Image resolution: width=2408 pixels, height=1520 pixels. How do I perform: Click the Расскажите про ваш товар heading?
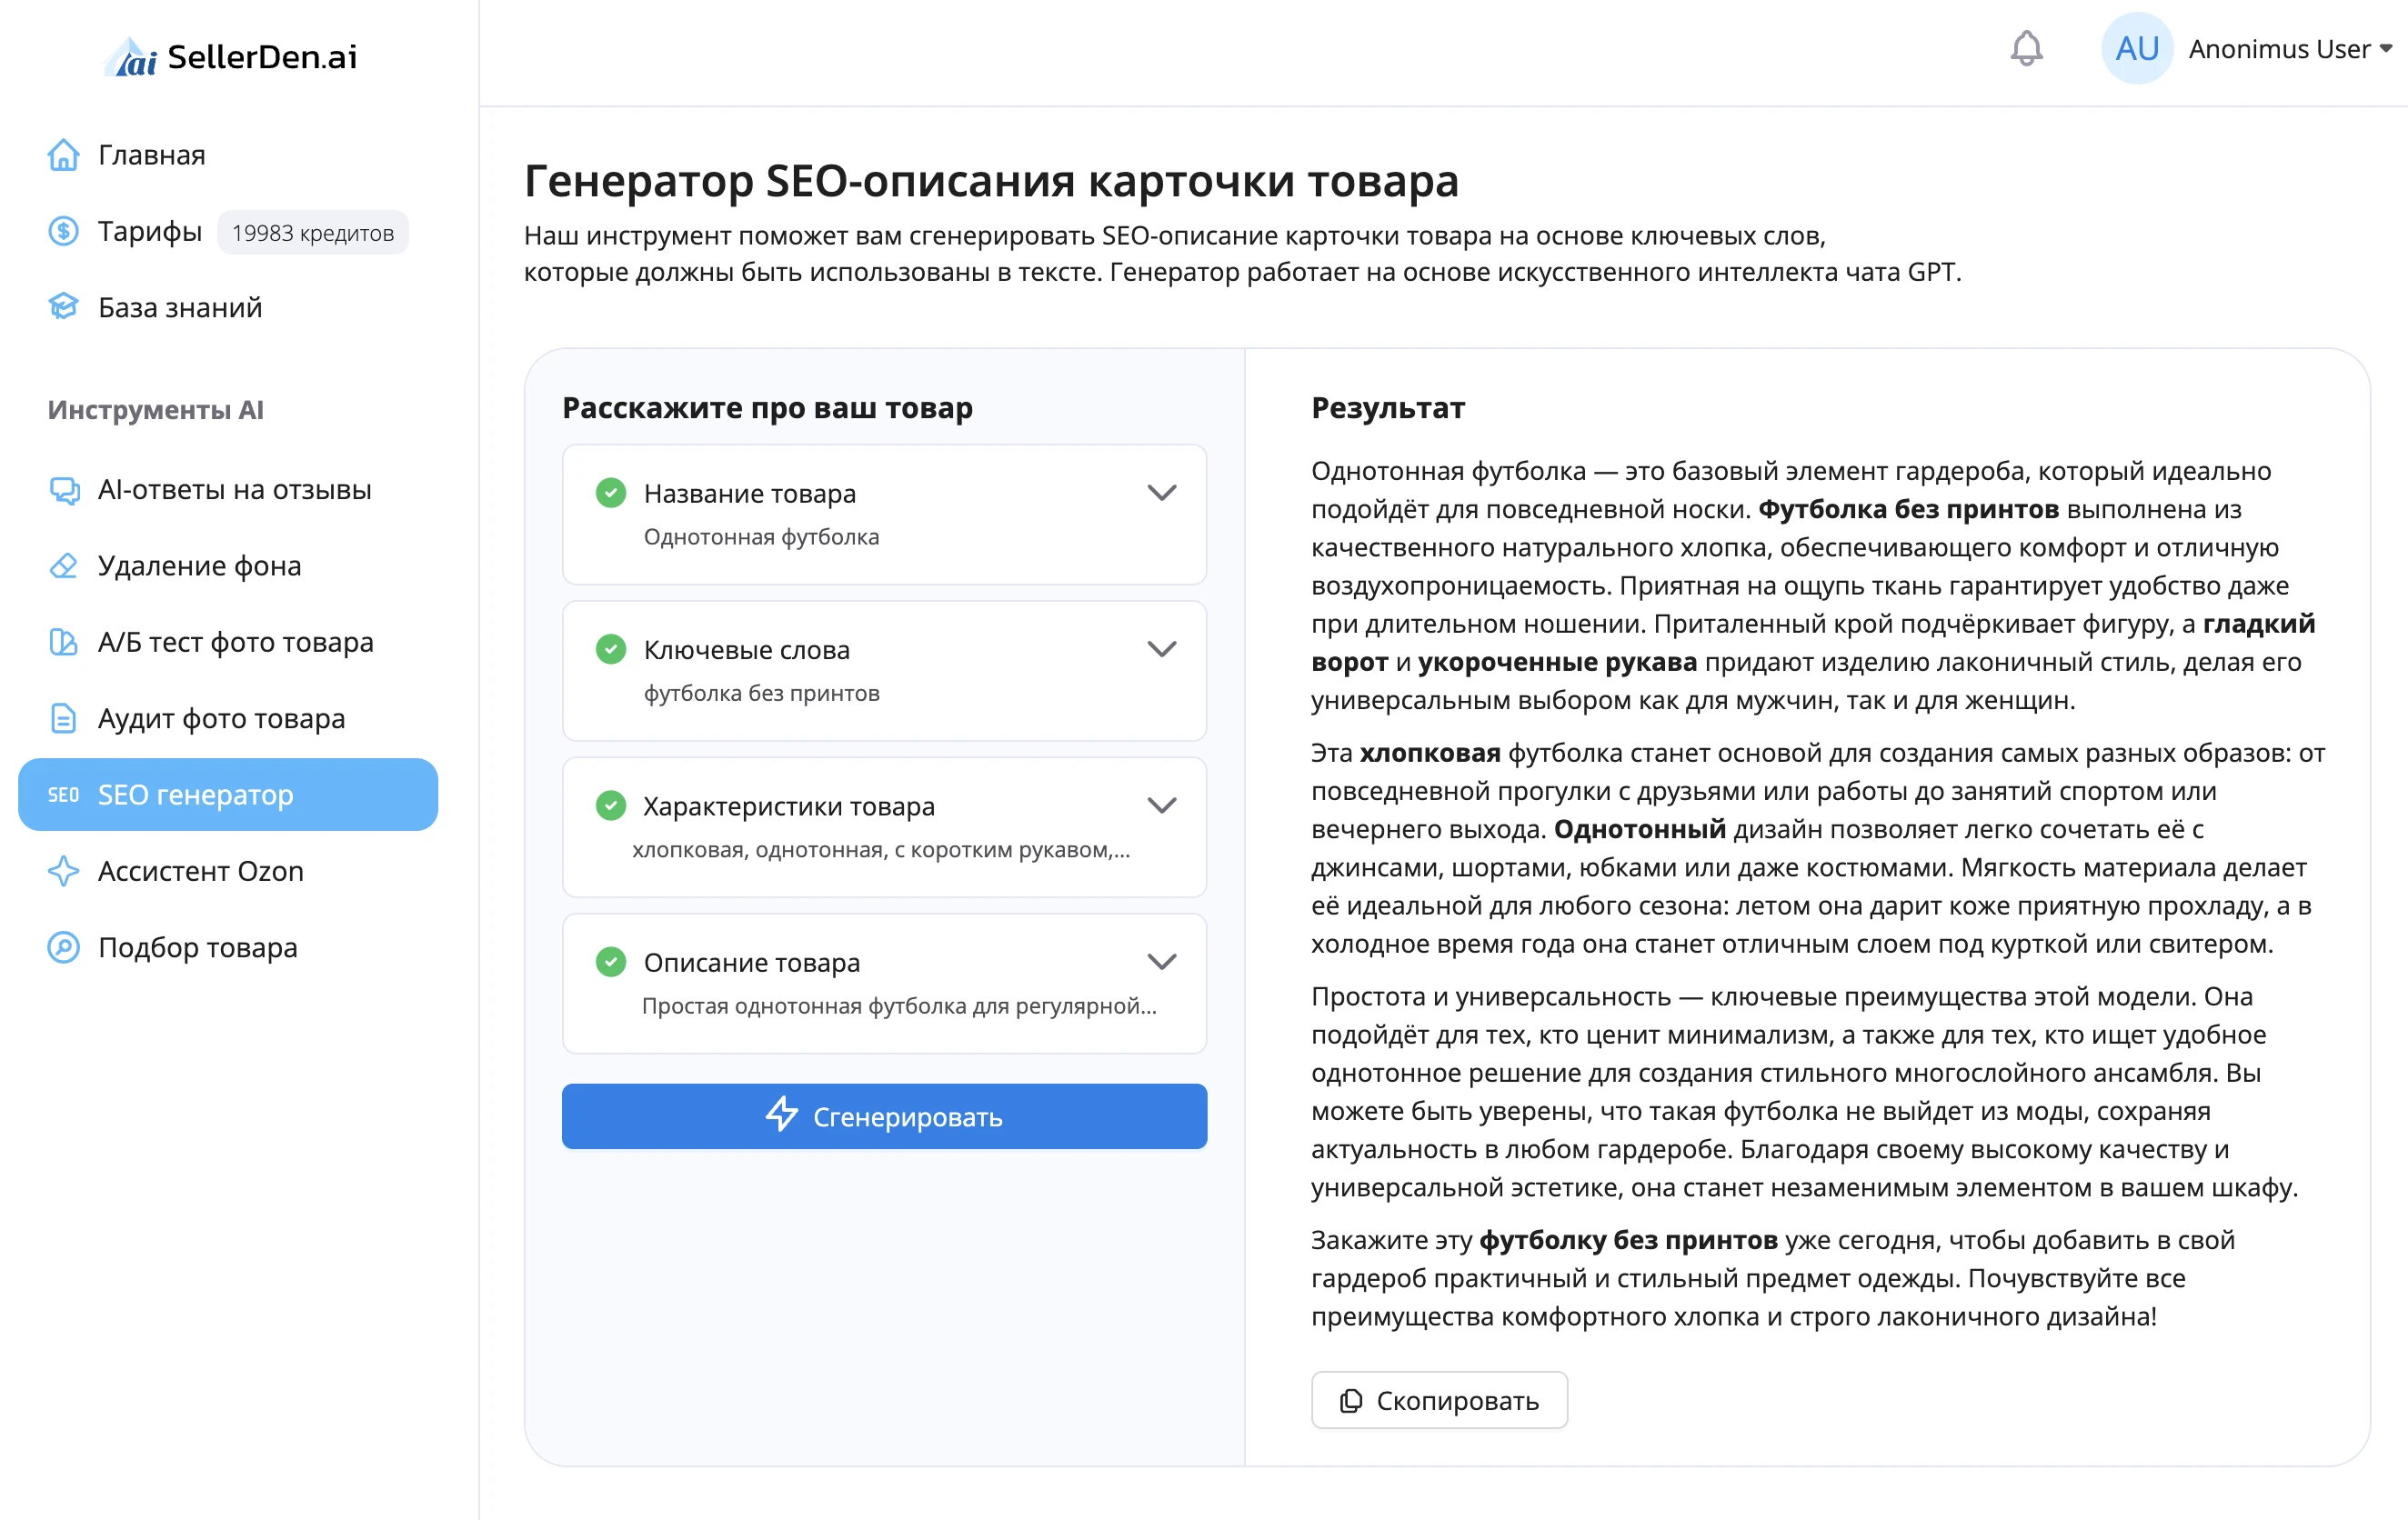click(767, 408)
